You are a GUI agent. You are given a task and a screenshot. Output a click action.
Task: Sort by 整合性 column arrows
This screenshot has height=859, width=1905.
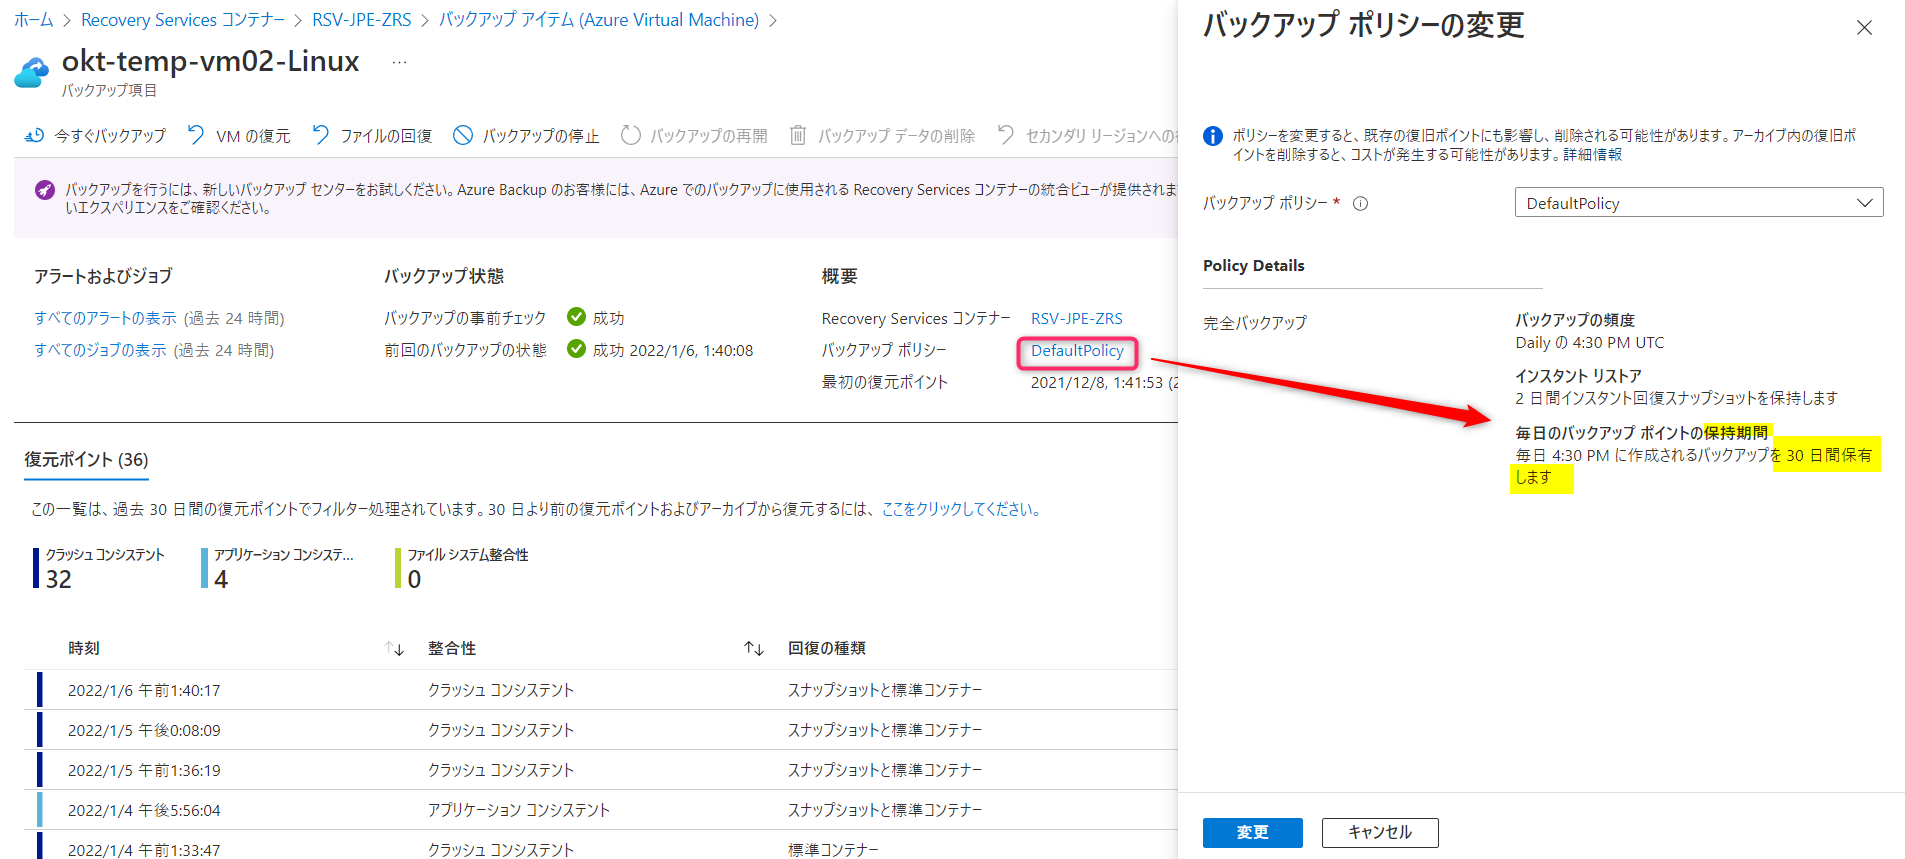(754, 649)
